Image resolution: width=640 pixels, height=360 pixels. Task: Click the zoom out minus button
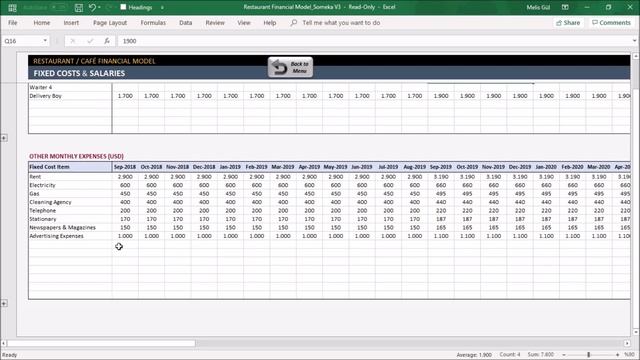coord(564,355)
